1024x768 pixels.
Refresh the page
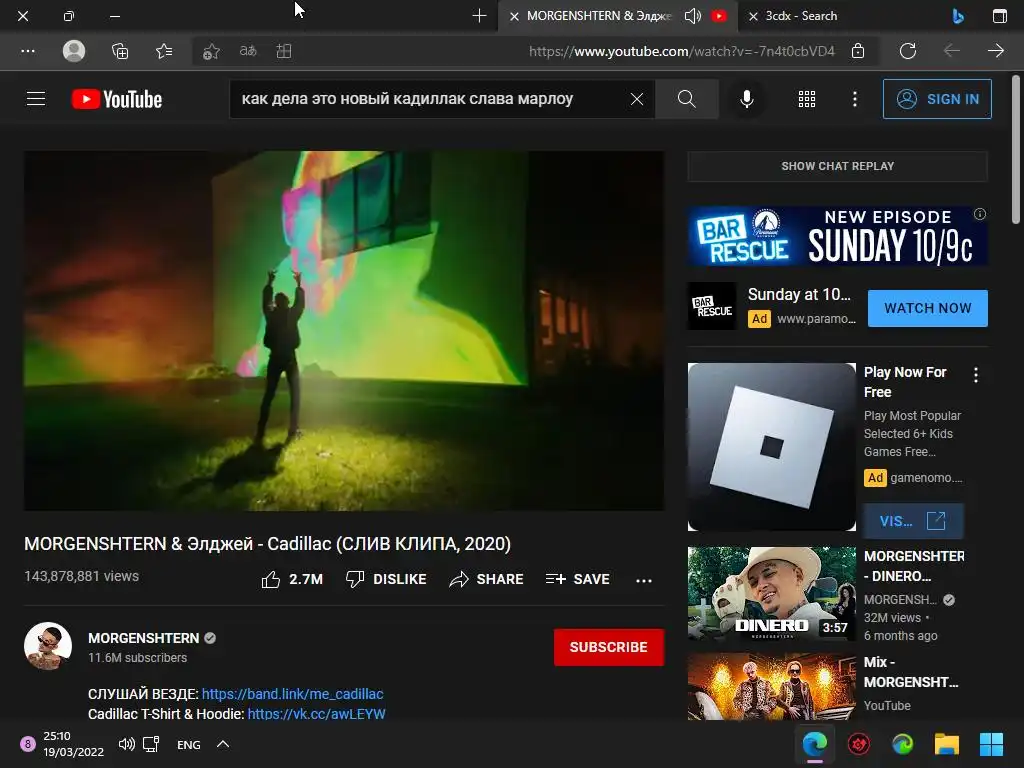(908, 51)
